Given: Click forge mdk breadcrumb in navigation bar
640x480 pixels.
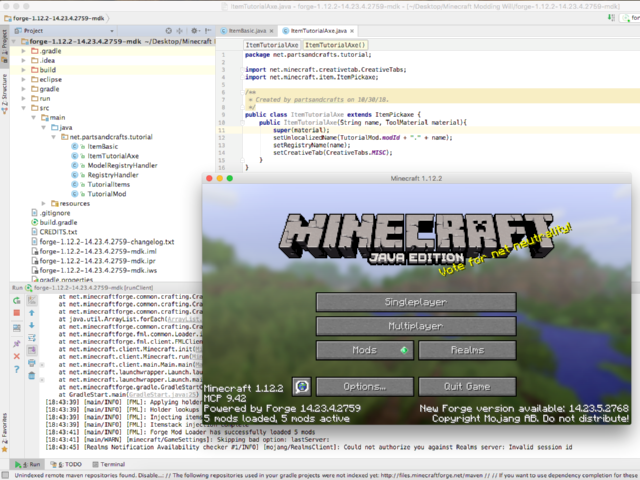Looking at the screenshot, I should (54, 18).
